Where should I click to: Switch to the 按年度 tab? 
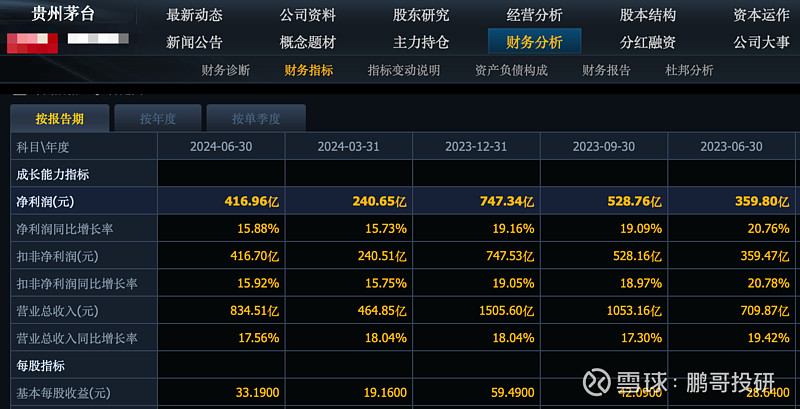click(158, 119)
